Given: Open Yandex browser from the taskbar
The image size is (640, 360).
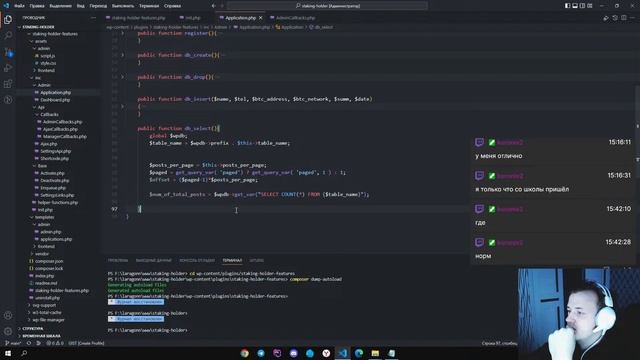Looking at the screenshot, I should [326, 353].
